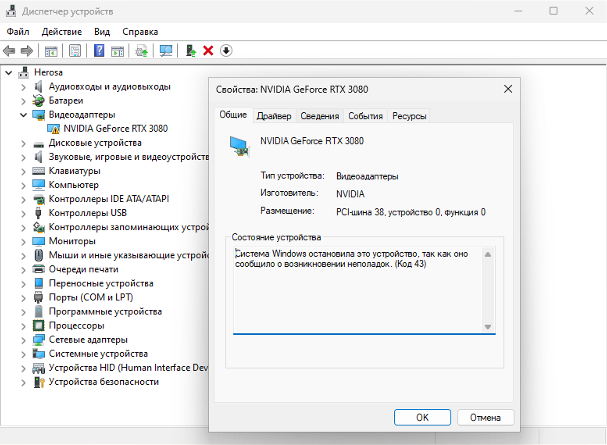Screen dimensions: 607x445
Task: Open the Справка menu
Action: coord(140,32)
